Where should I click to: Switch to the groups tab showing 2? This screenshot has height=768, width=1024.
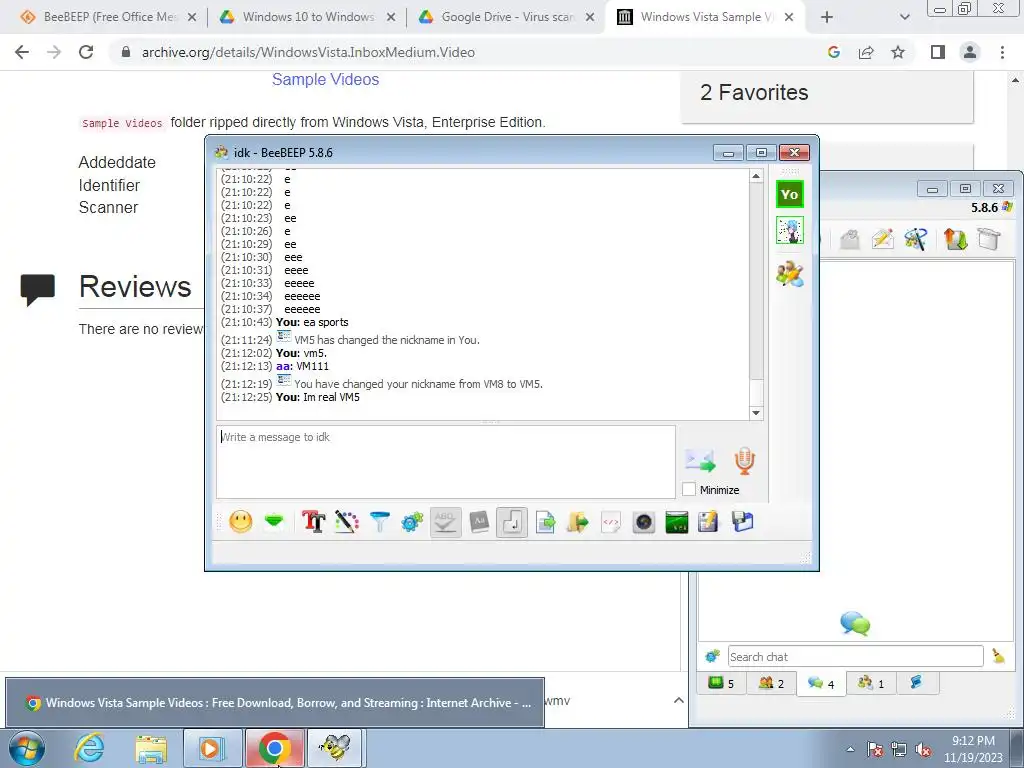pyautogui.click(x=771, y=683)
